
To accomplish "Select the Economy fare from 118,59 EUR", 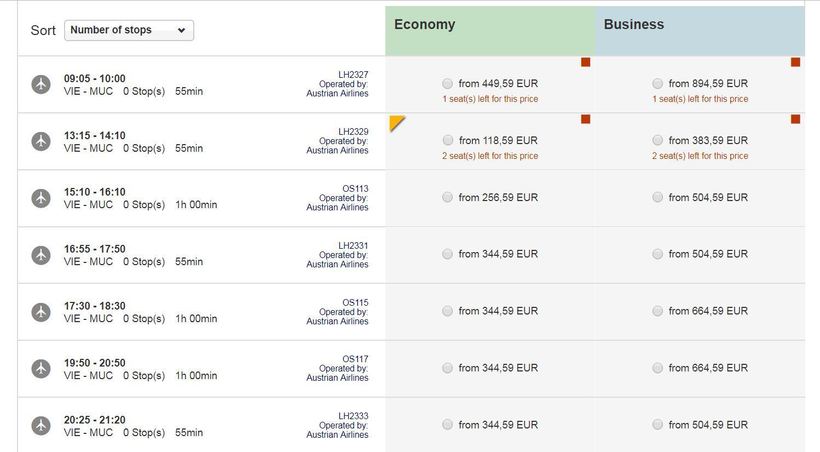I will [447, 141].
